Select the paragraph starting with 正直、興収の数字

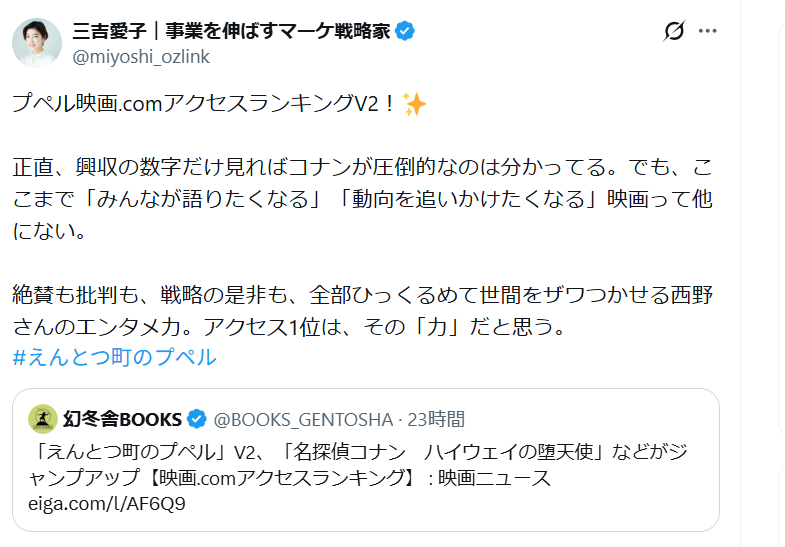coord(362,199)
